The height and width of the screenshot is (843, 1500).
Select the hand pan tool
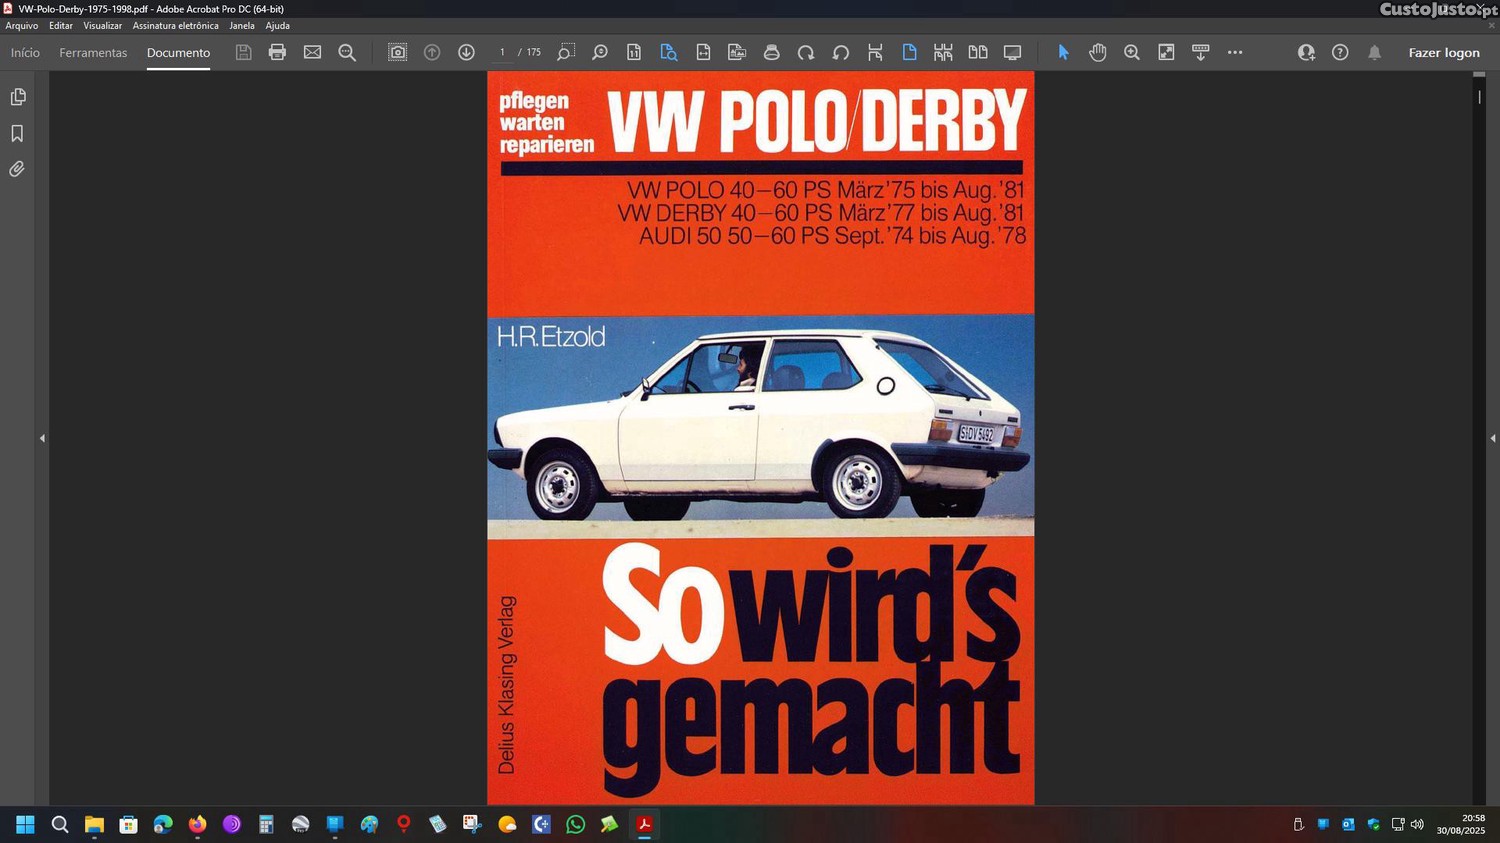[x=1097, y=52]
